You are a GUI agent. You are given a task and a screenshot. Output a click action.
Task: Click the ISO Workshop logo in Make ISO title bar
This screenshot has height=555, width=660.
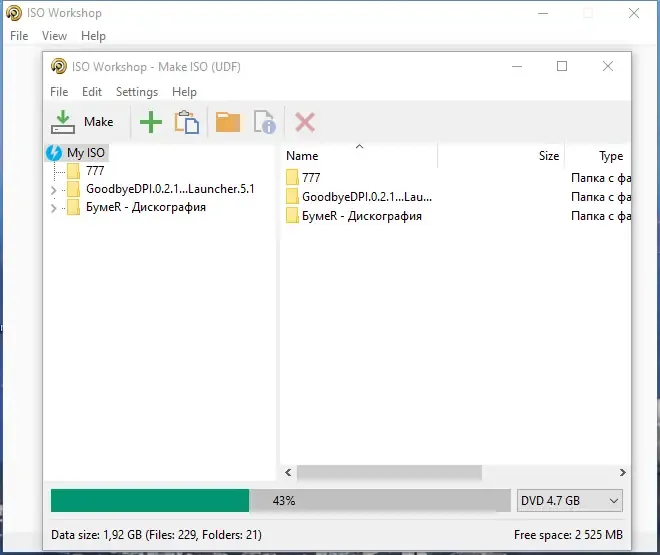(59, 66)
